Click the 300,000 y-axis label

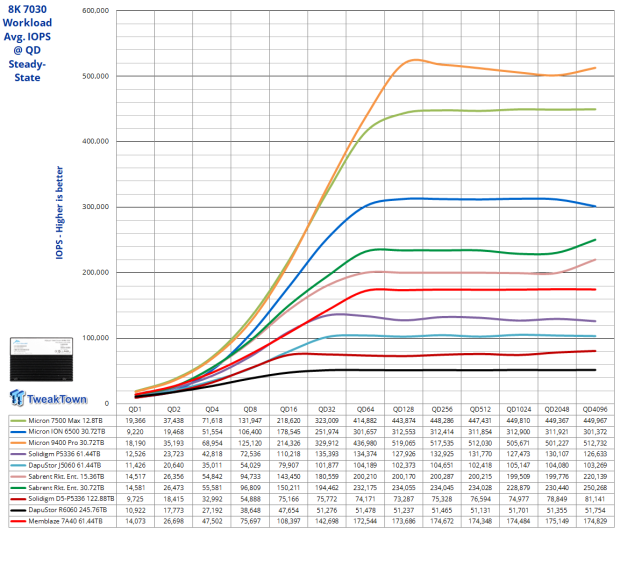(96, 207)
